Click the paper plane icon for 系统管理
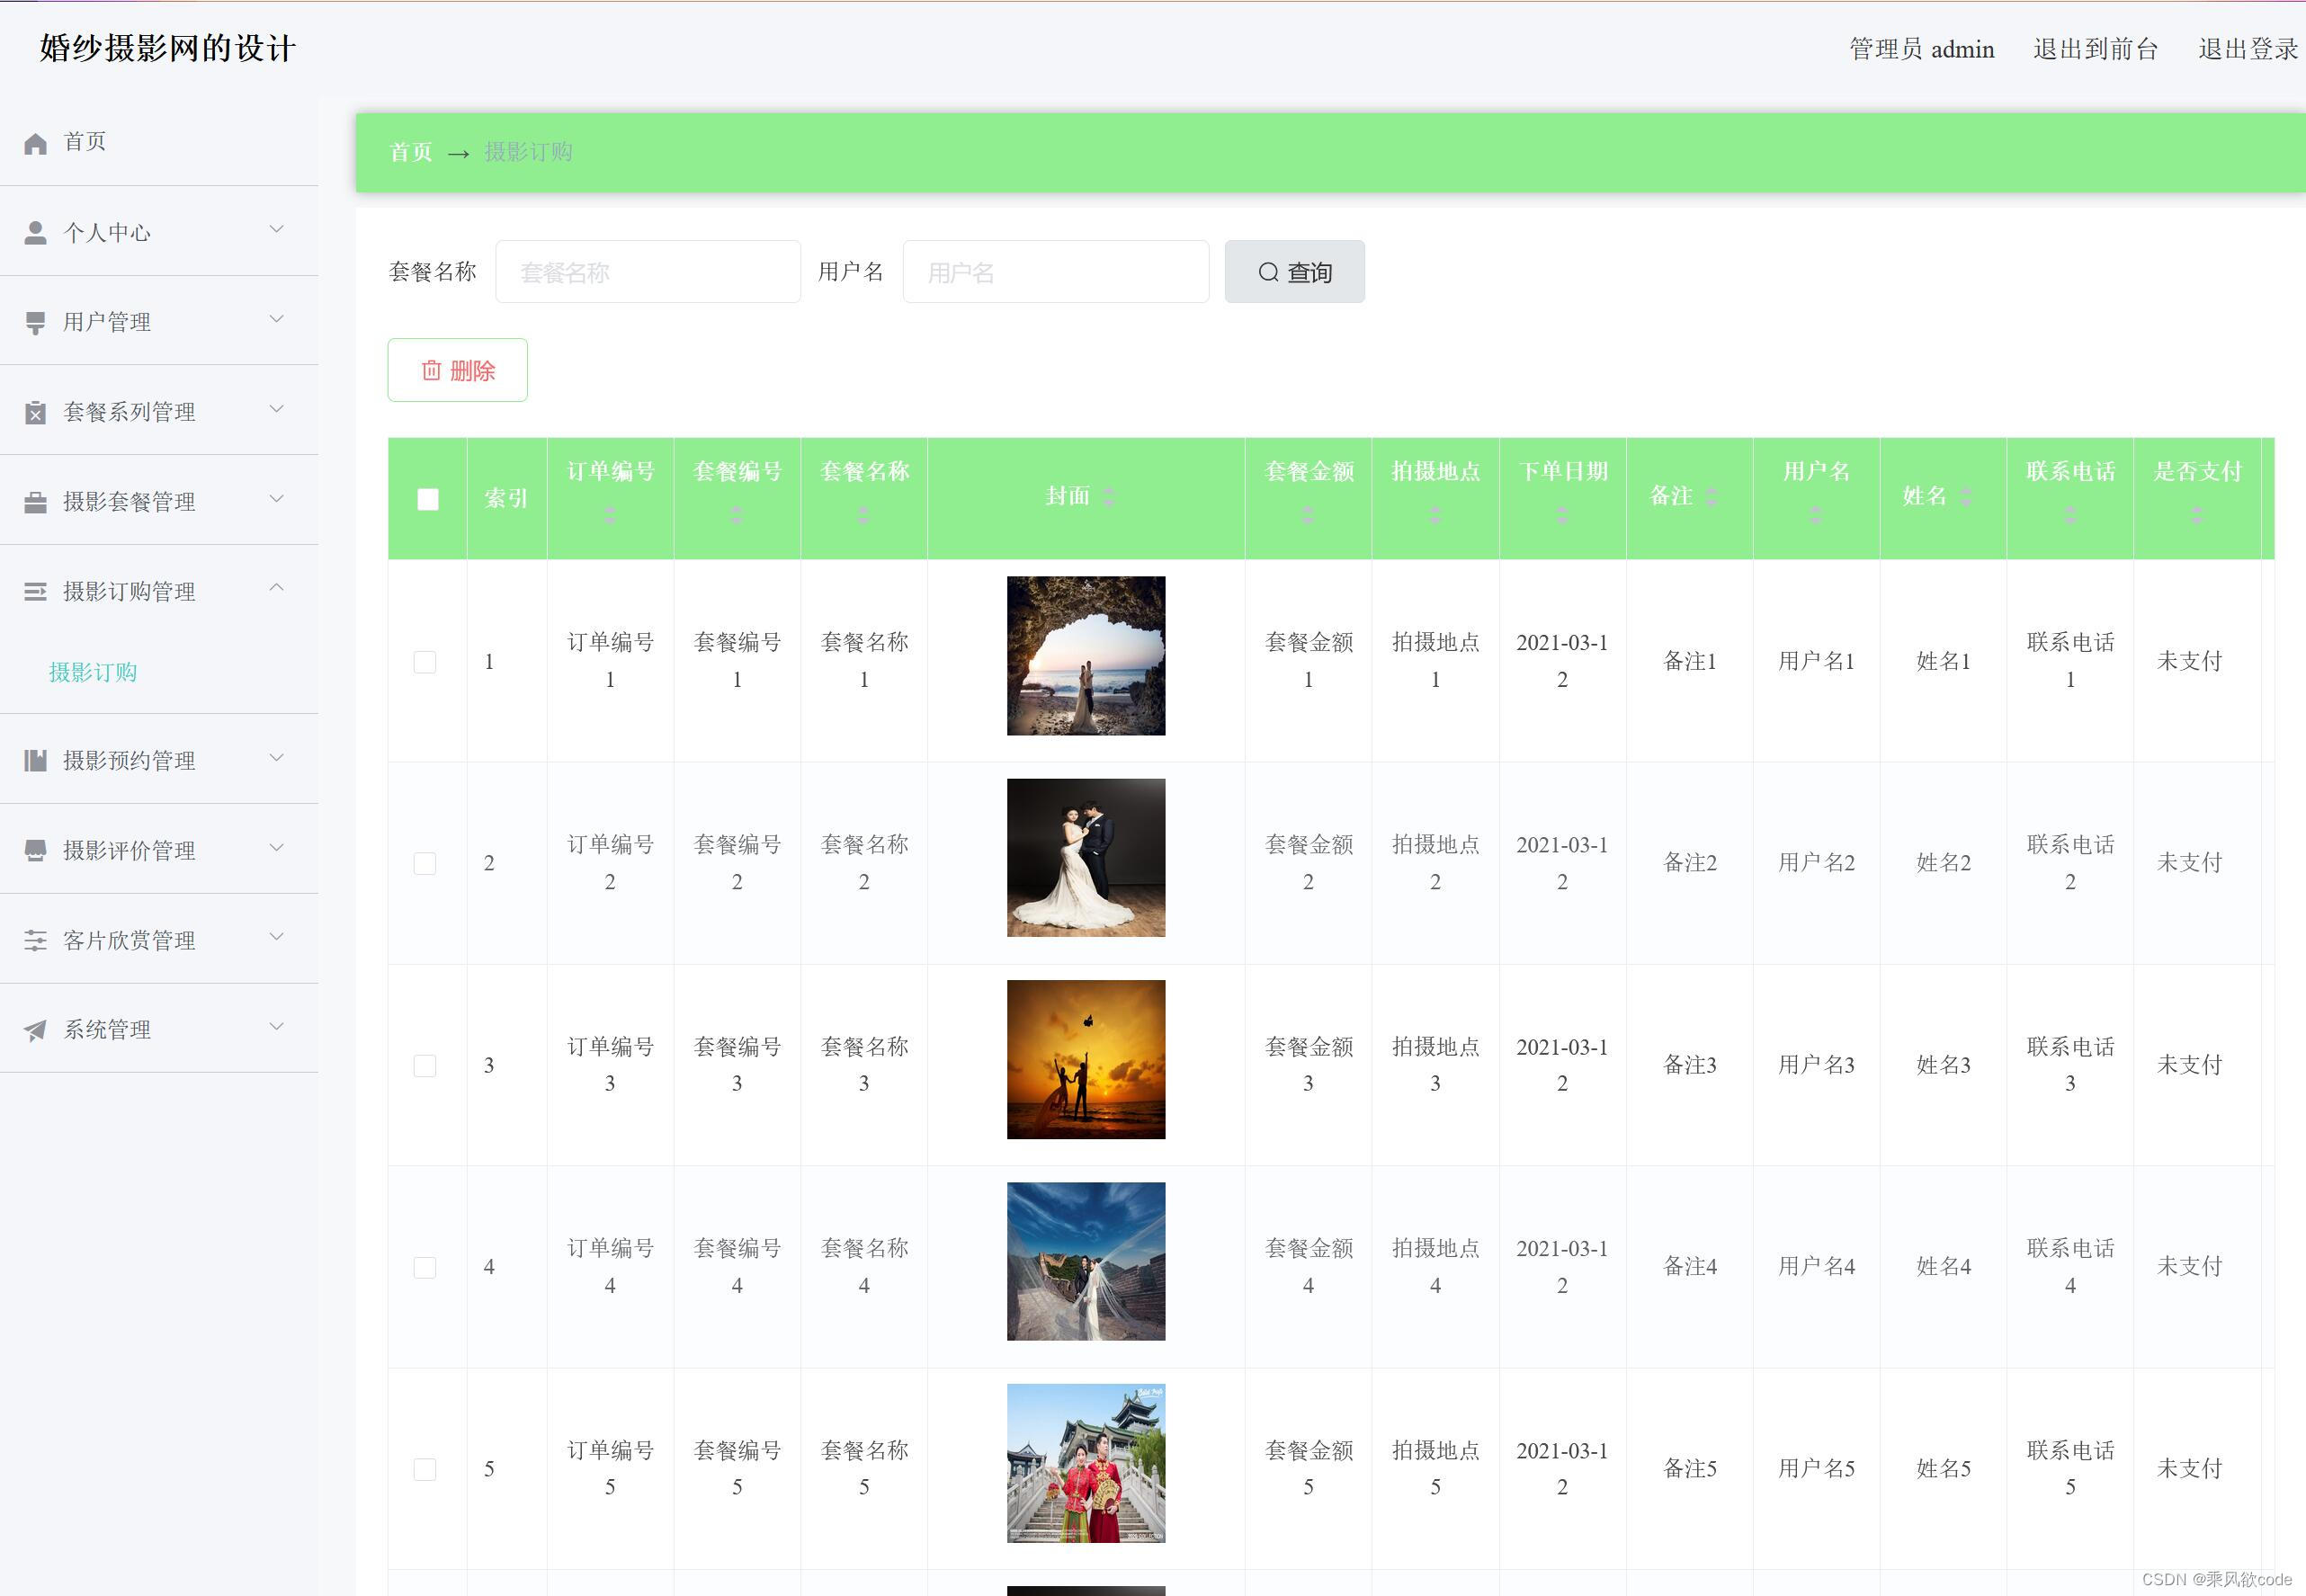Image resolution: width=2306 pixels, height=1596 pixels. pos(36,1030)
